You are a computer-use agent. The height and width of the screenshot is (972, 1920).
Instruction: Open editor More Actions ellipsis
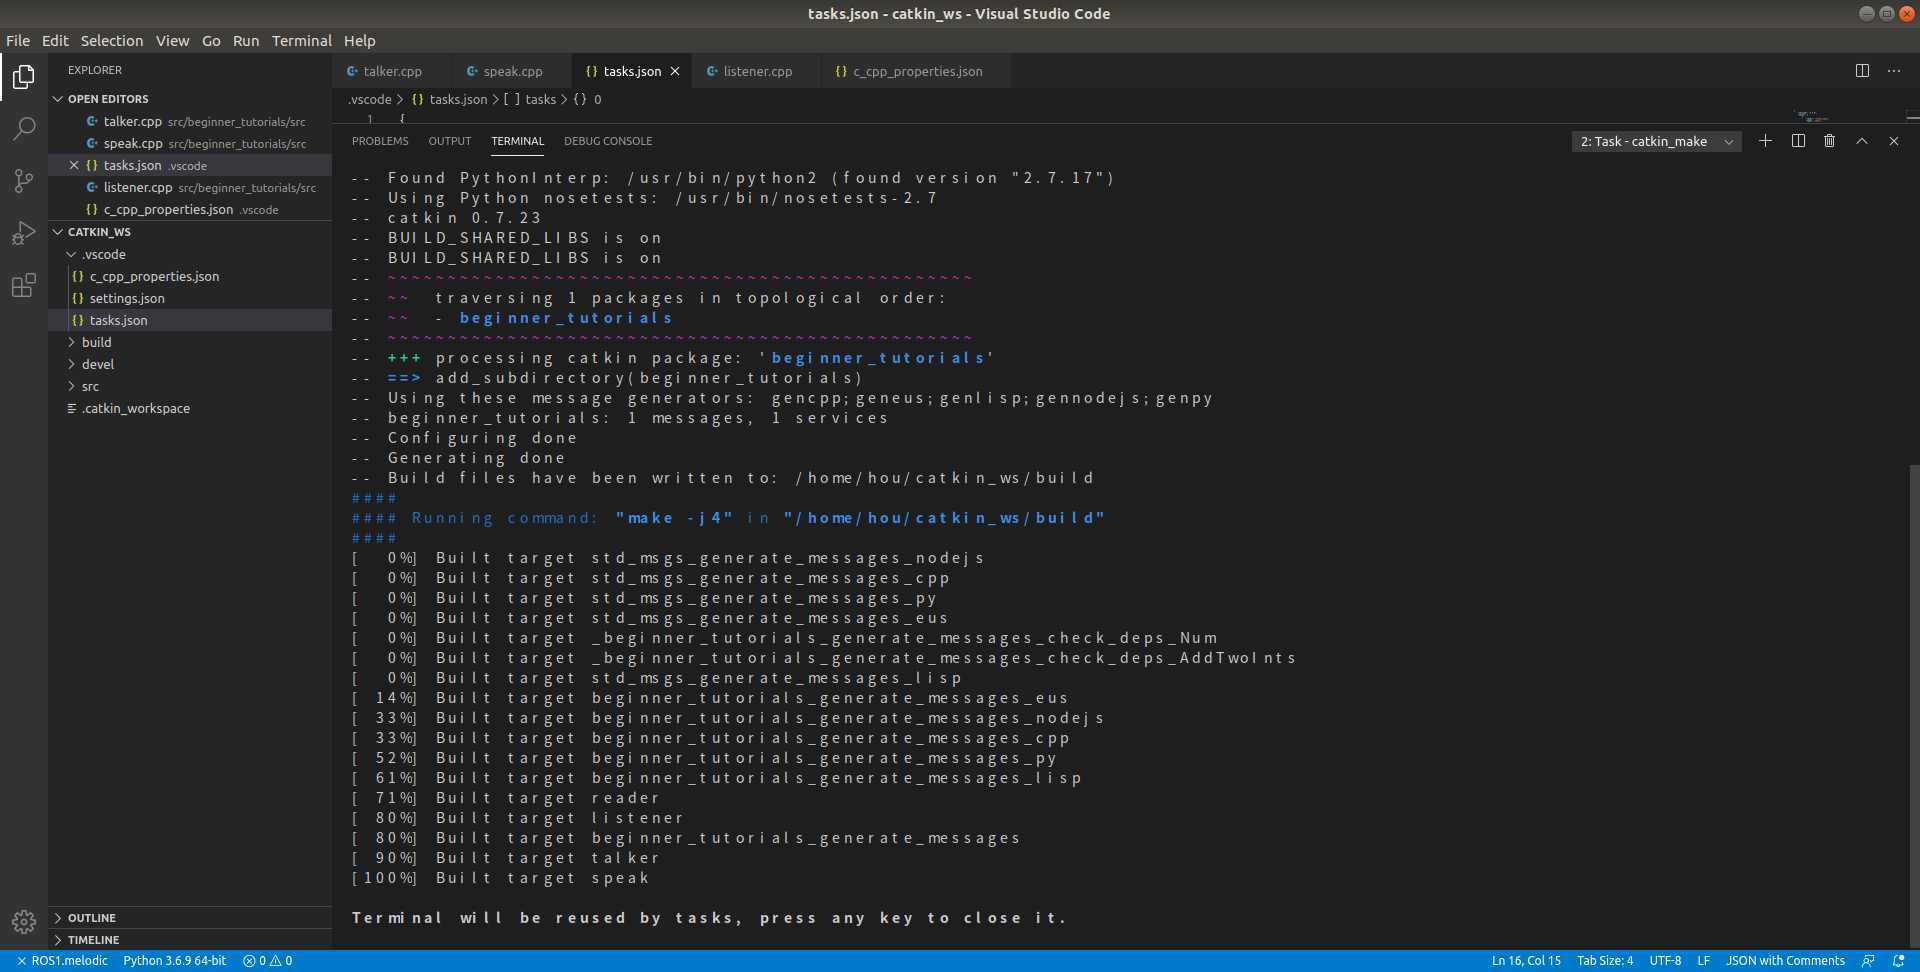pyautogui.click(x=1894, y=71)
